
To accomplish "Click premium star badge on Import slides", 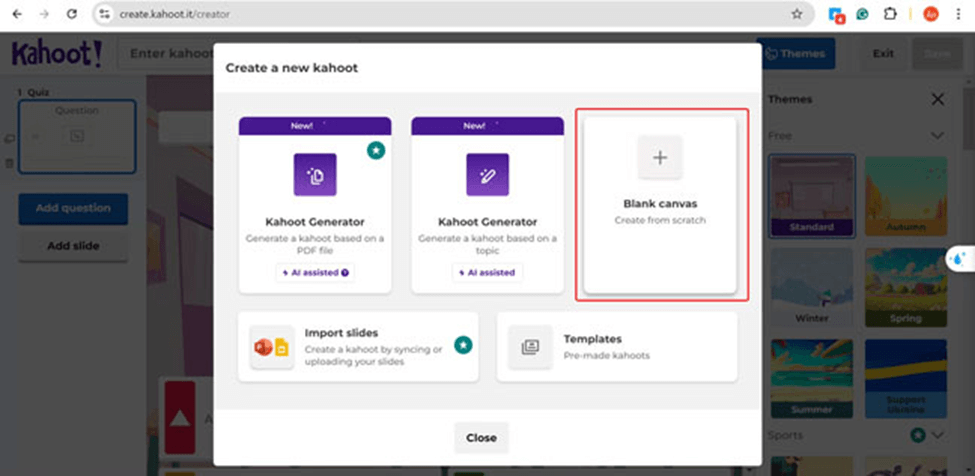I will click(x=463, y=345).
